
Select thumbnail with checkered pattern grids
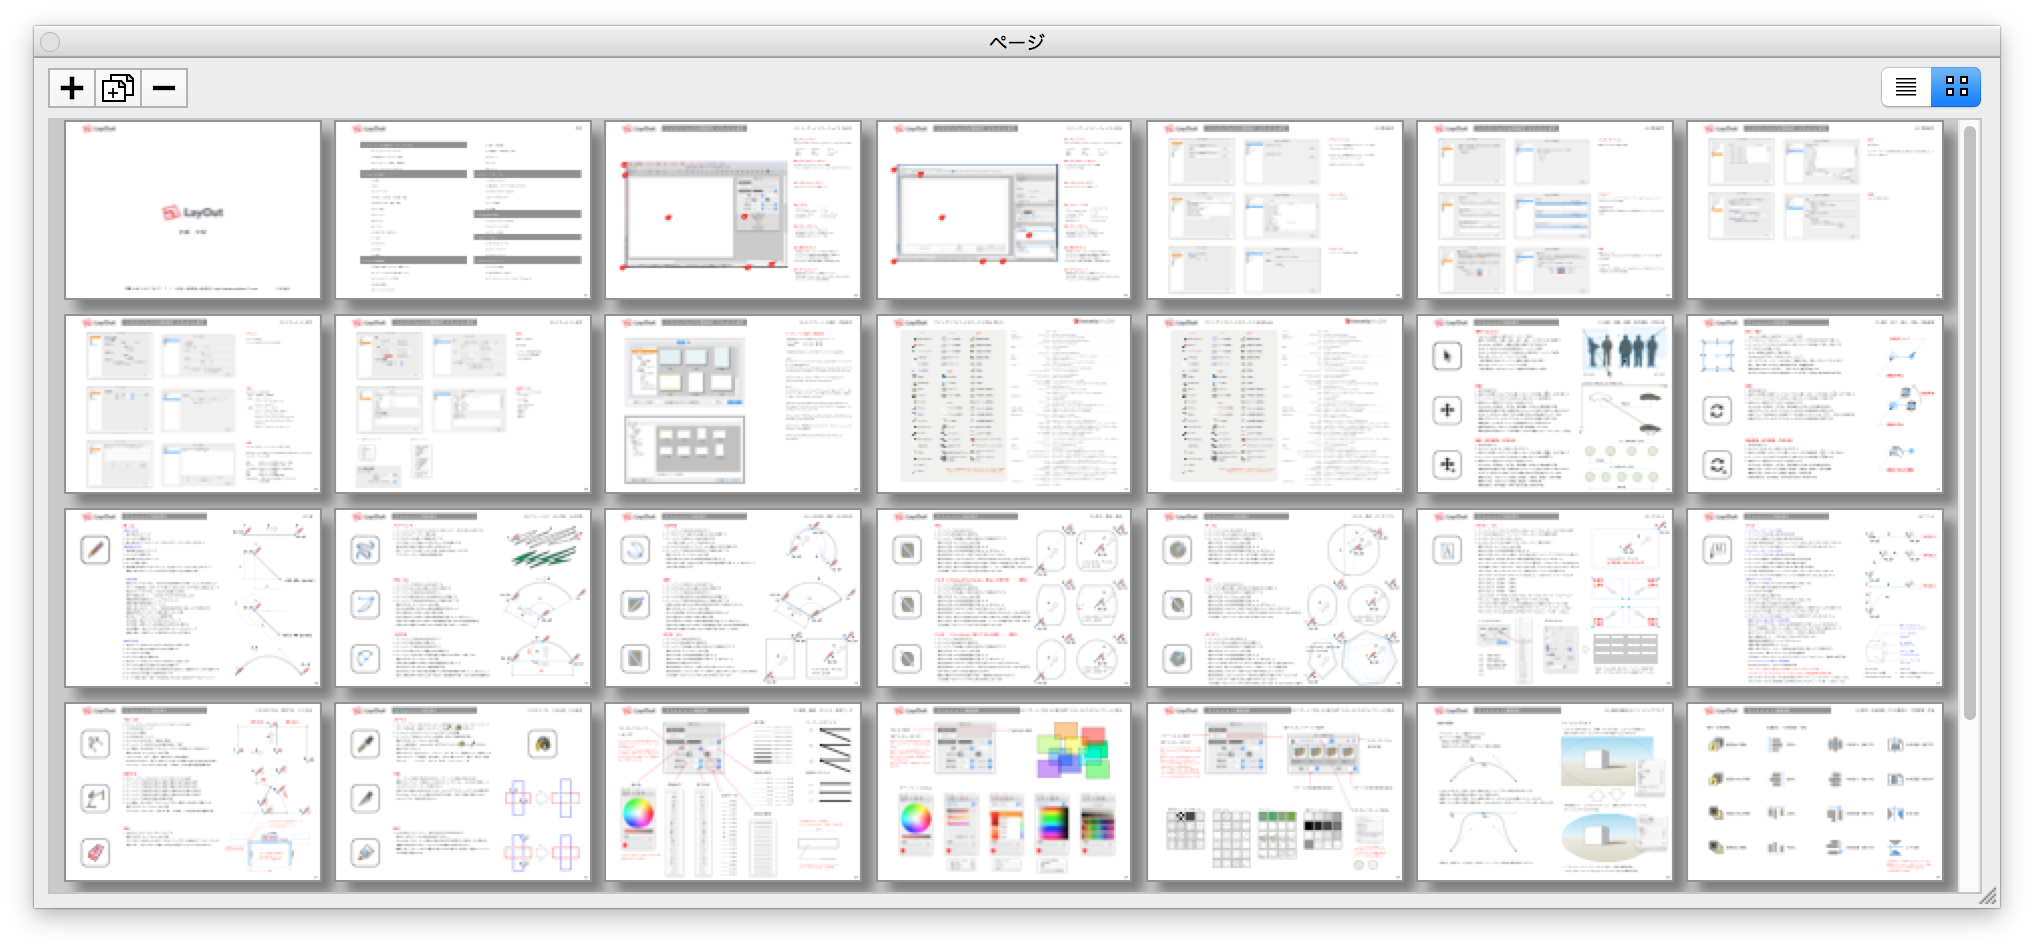point(1275,792)
